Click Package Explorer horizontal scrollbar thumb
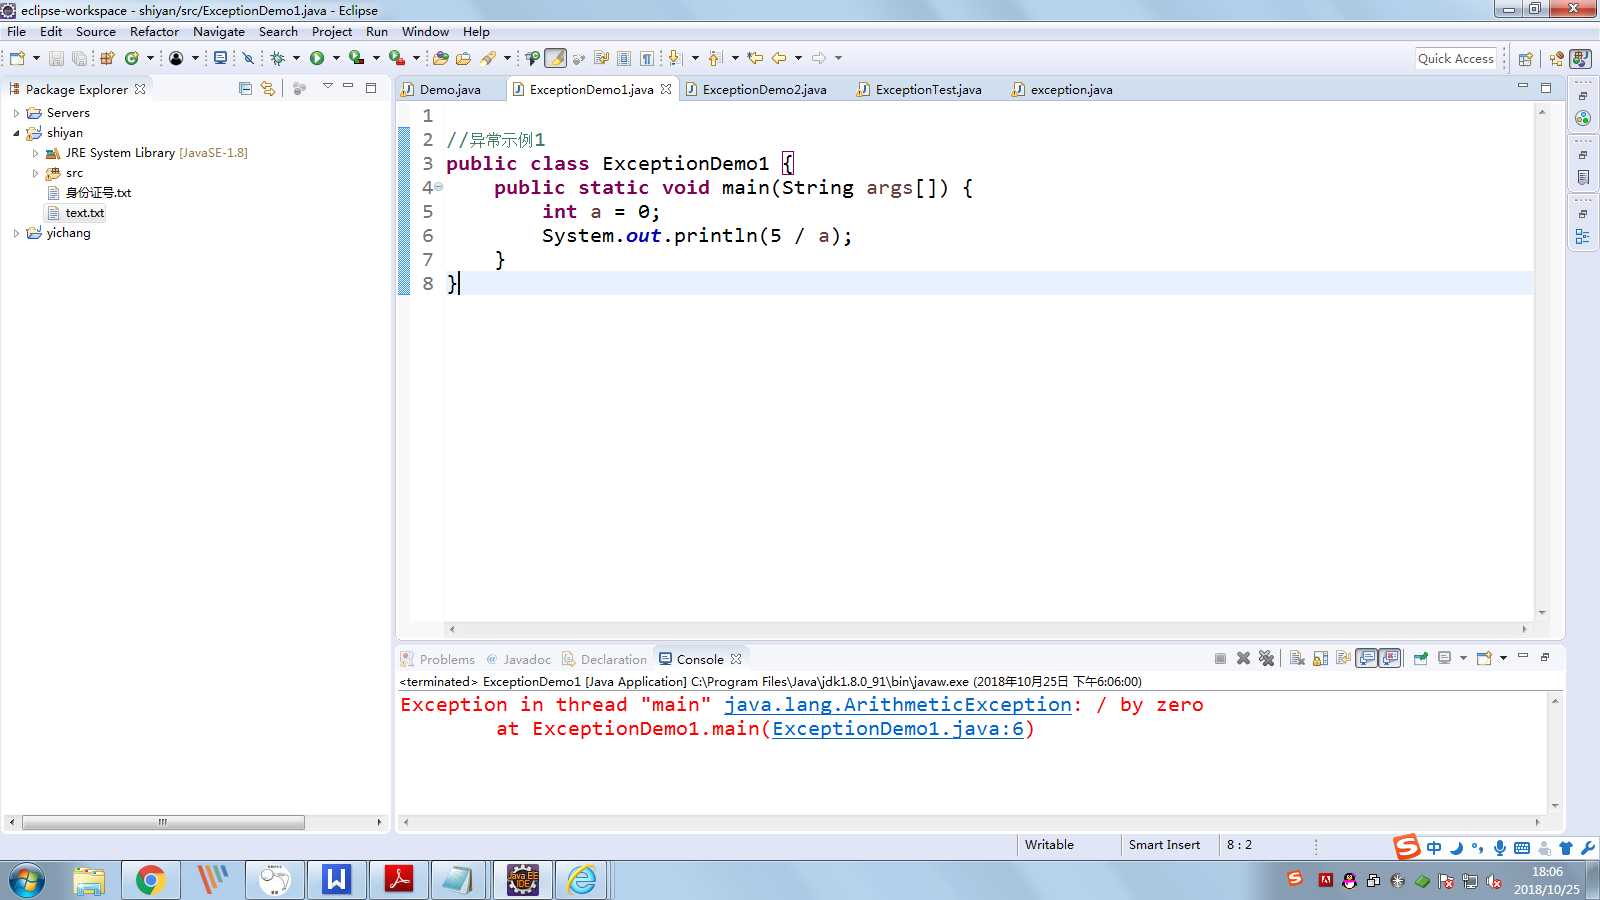The image size is (1600, 900). click(163, 822)
